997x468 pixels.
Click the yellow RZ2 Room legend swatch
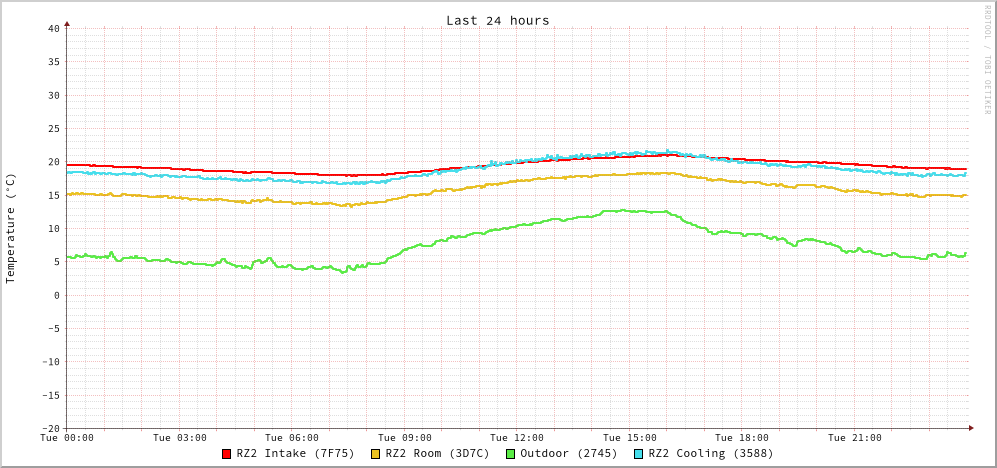376,454
